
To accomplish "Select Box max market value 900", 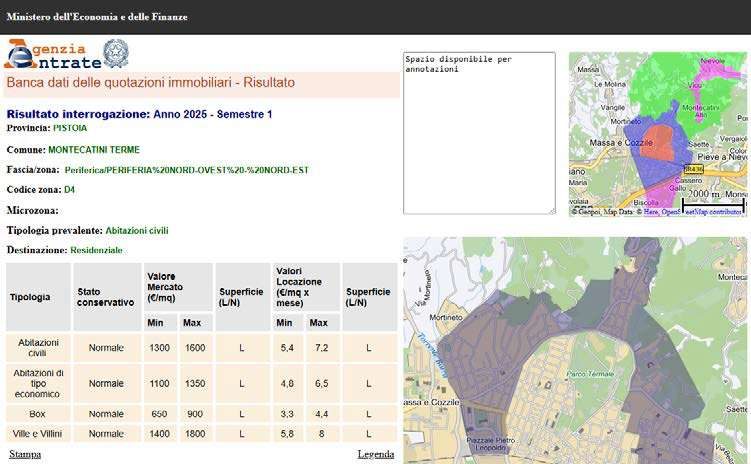I will [195, 414].
